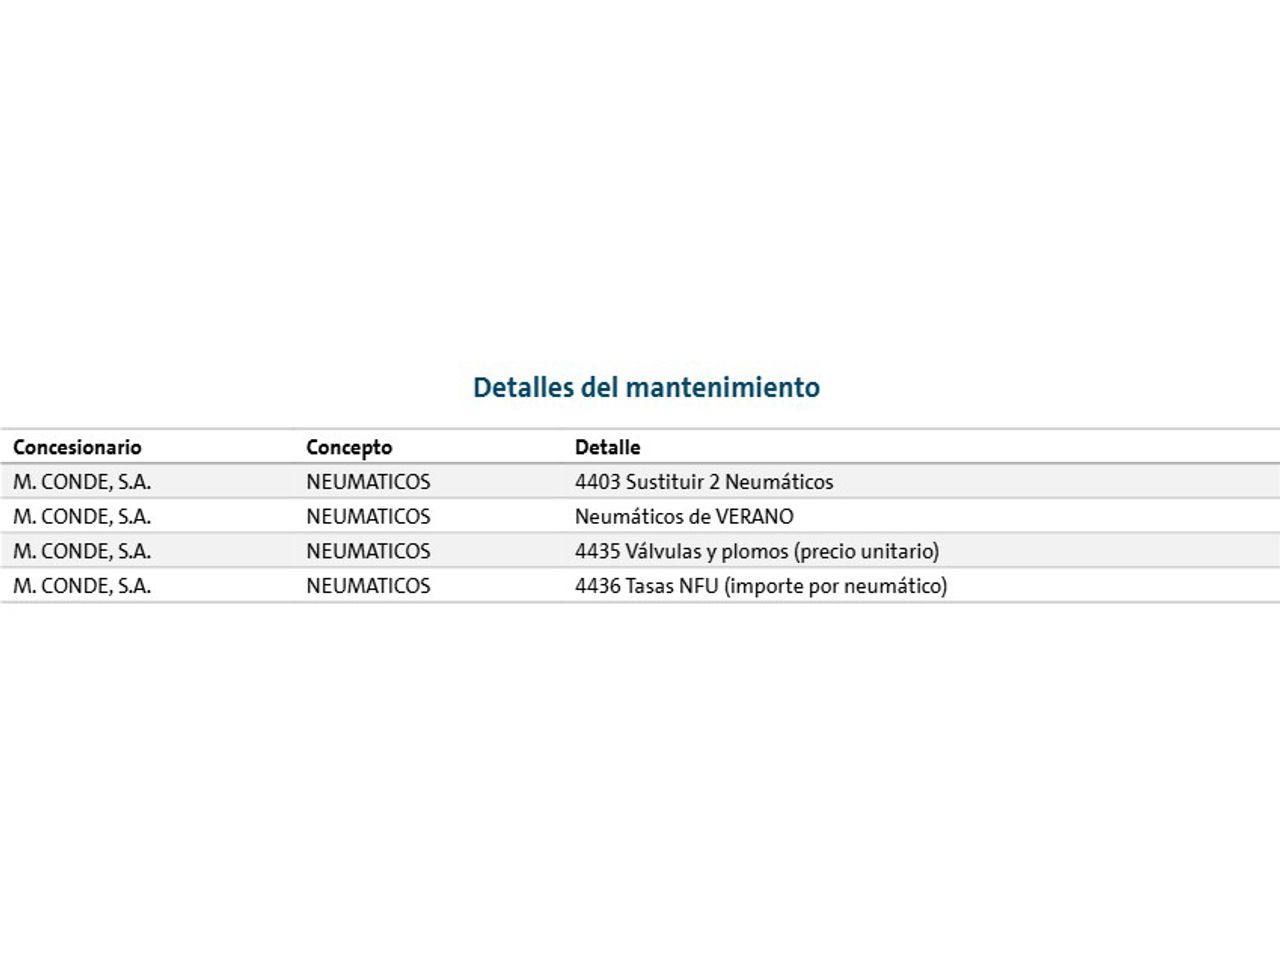This screenshot has height=959, width=1280.
Task: Select NEUMATICOS in the Tasas NFU row
Action: pos(368,586)
